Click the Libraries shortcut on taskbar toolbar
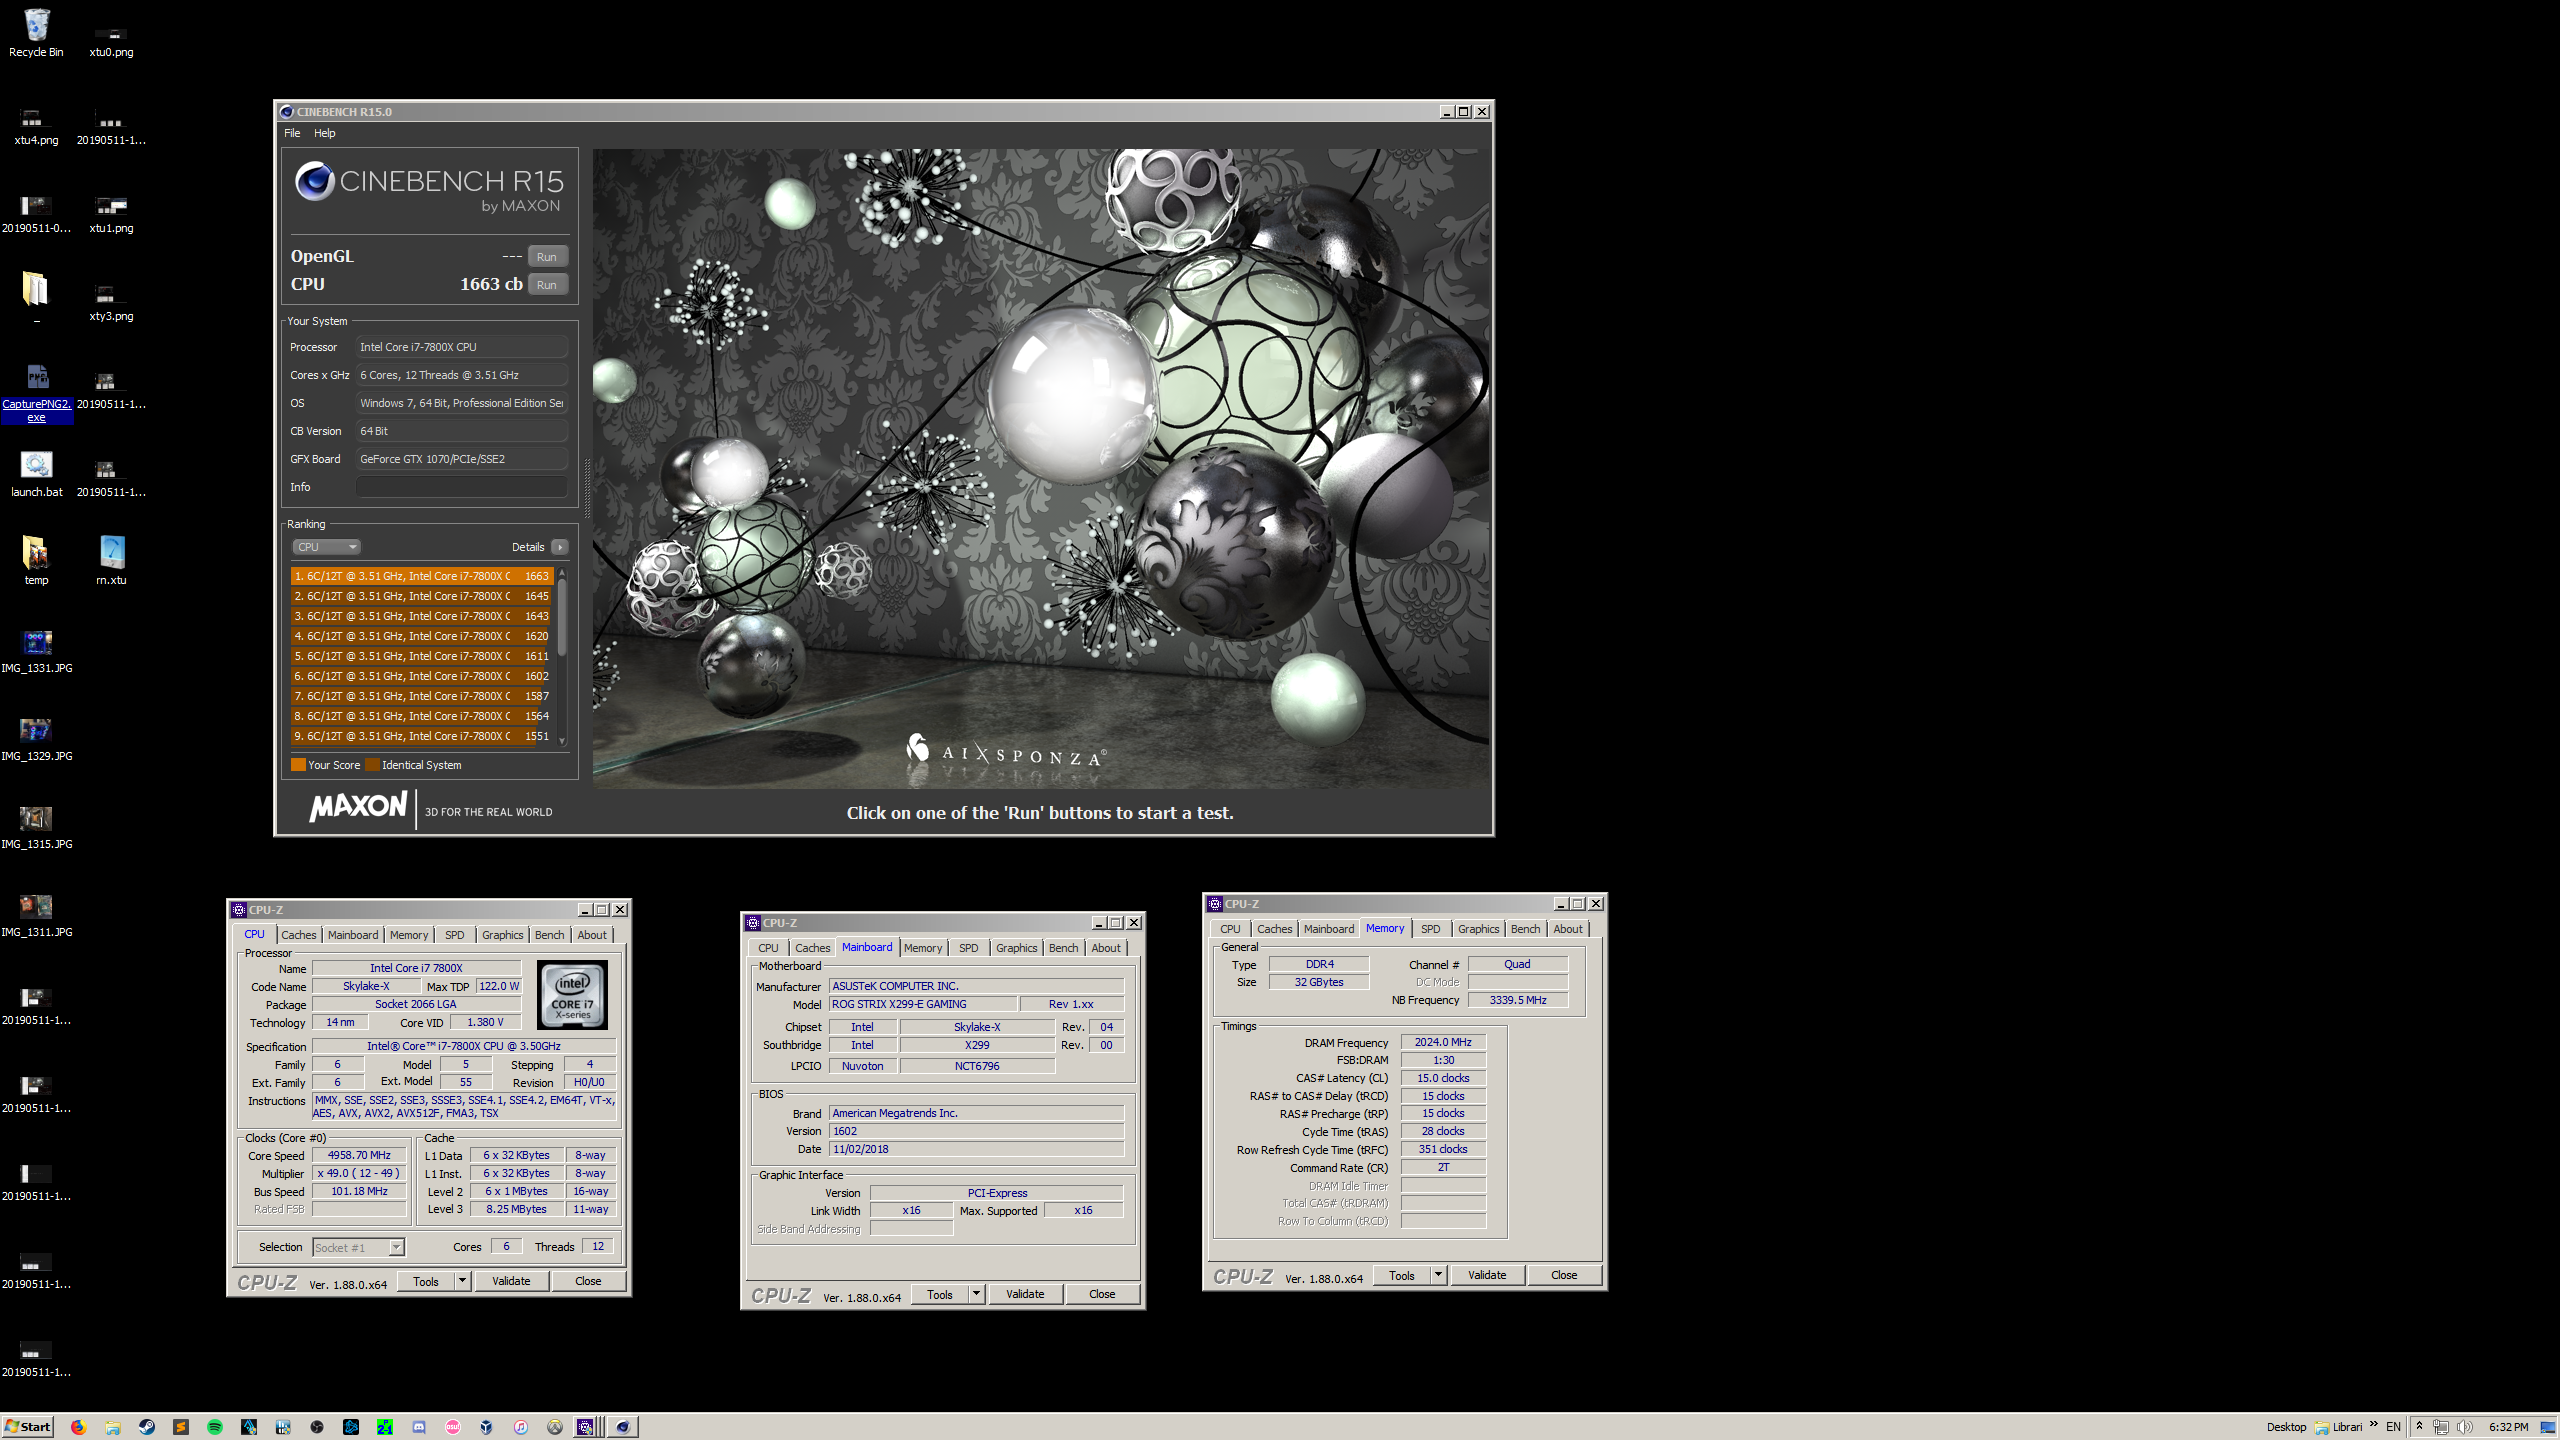 click(x=2338, y=1427)
